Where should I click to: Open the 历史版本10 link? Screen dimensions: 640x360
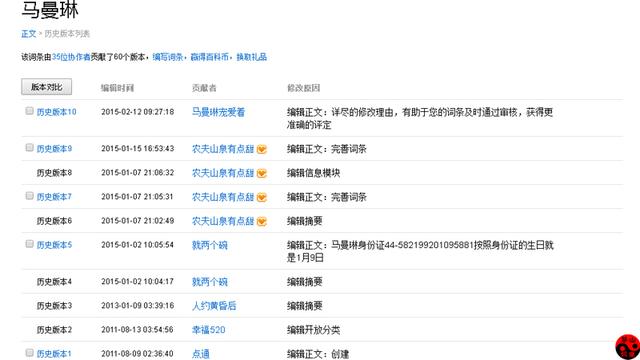pyautogui.click(x=56, y=112)
